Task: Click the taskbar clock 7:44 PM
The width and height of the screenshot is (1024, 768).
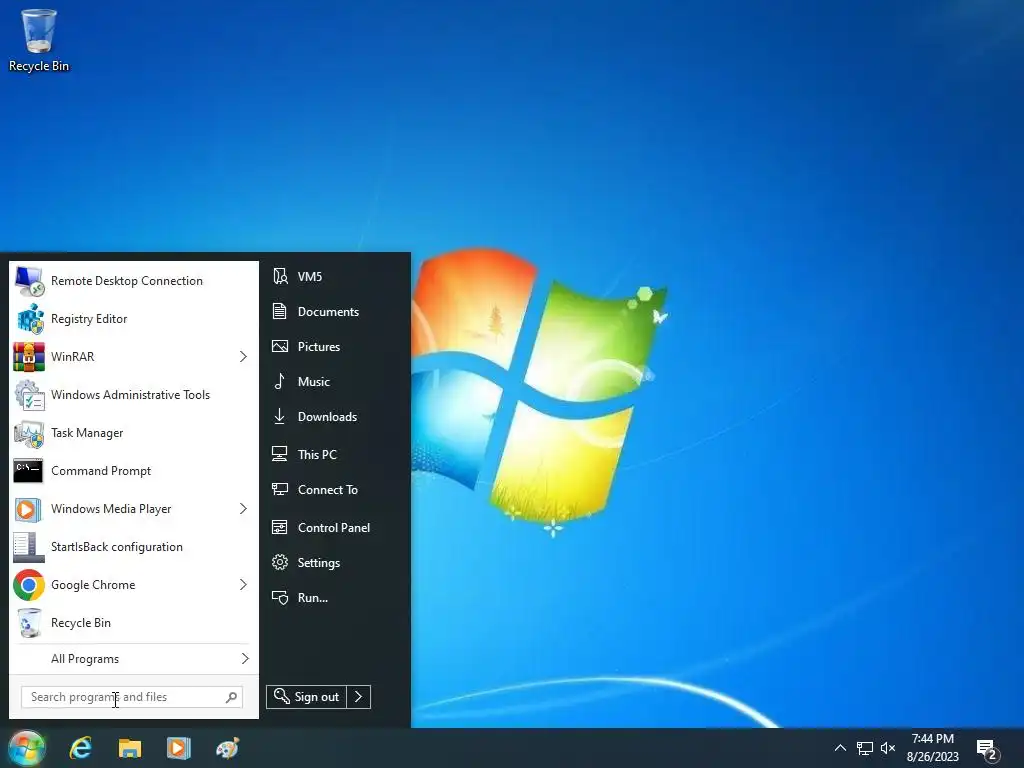Action: 933,739
